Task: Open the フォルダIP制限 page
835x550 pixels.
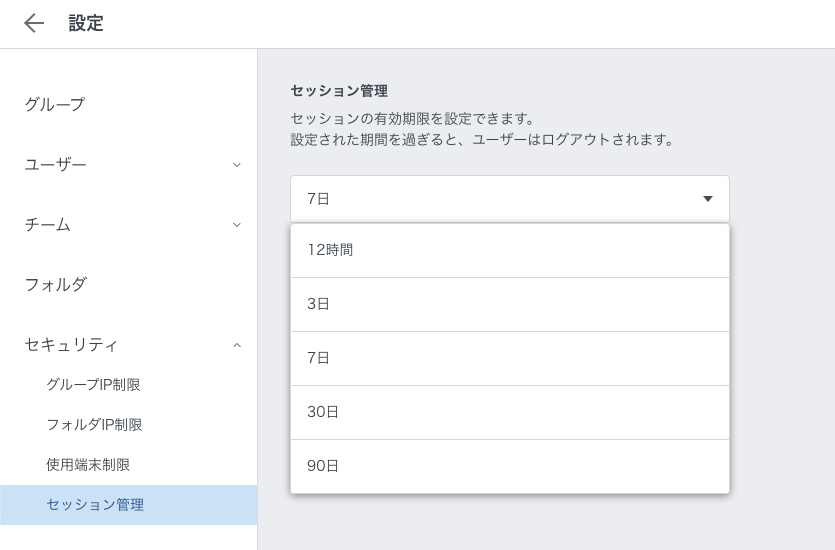Action: [94, 425]
